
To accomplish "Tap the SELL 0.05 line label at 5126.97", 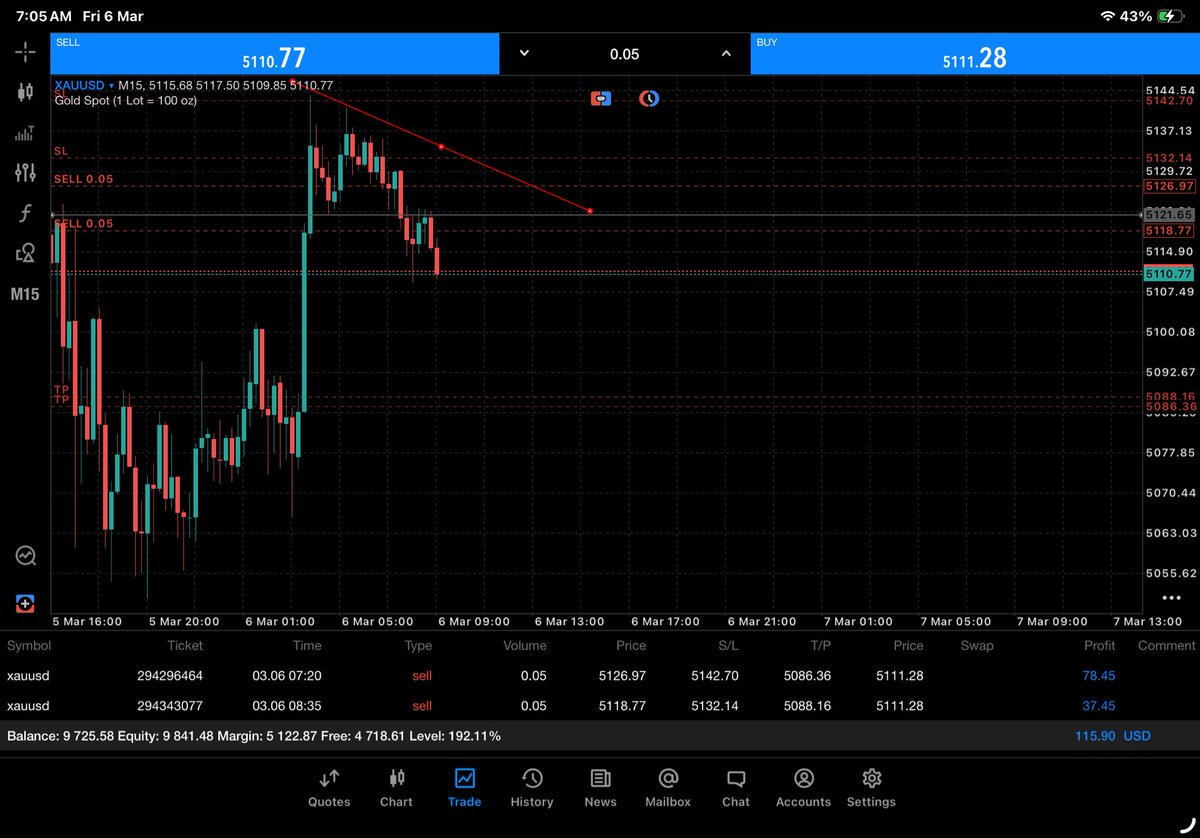I will [83, 179].
